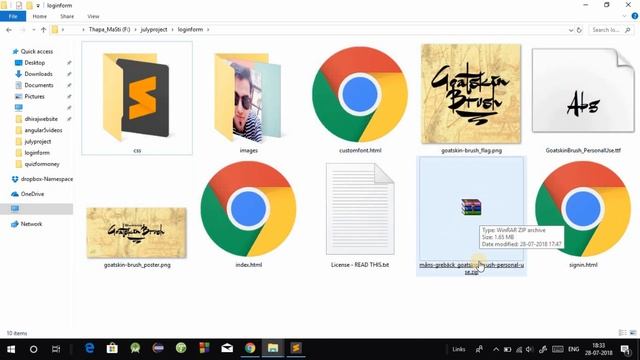640x360 pixels.
Task: Open angular5videos folder in sidebar
Action: point(43,130)
